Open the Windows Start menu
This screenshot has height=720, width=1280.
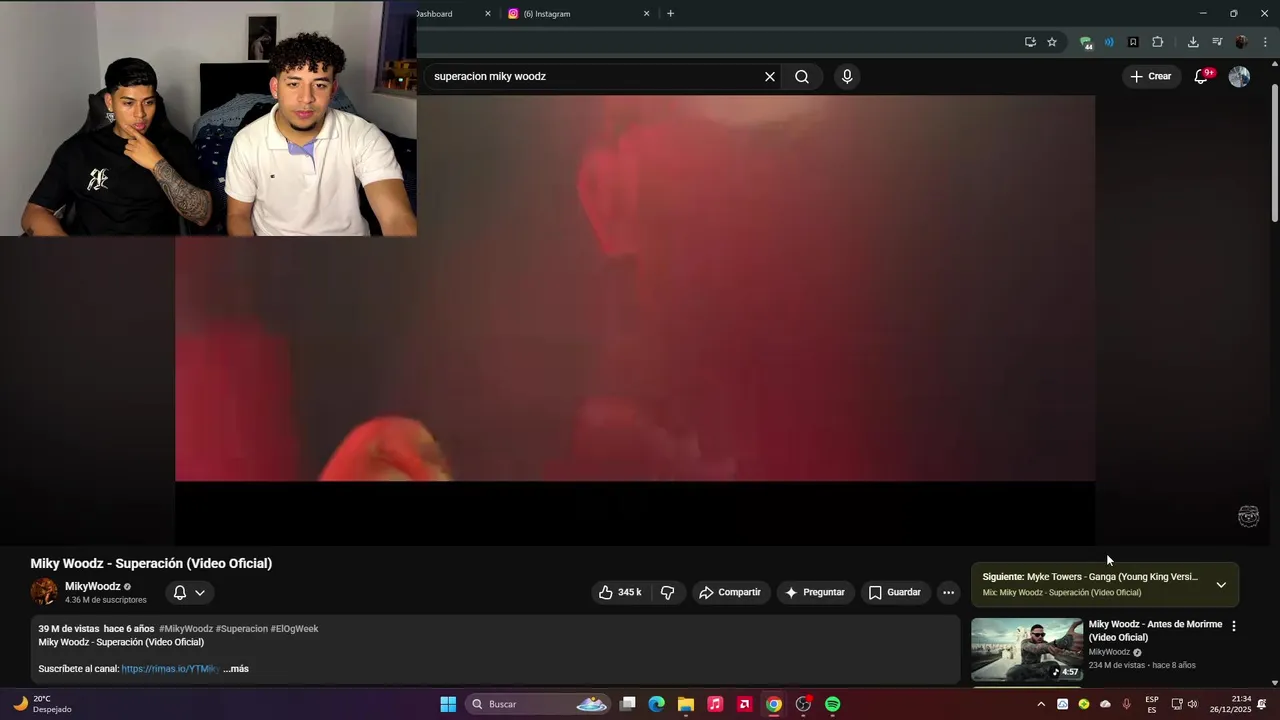(448, 704)
